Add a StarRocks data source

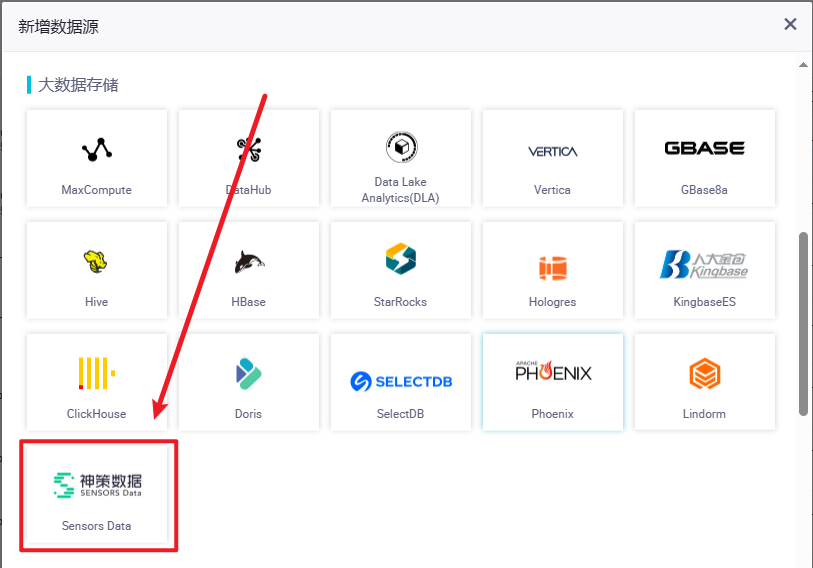[x=401, y=270]
